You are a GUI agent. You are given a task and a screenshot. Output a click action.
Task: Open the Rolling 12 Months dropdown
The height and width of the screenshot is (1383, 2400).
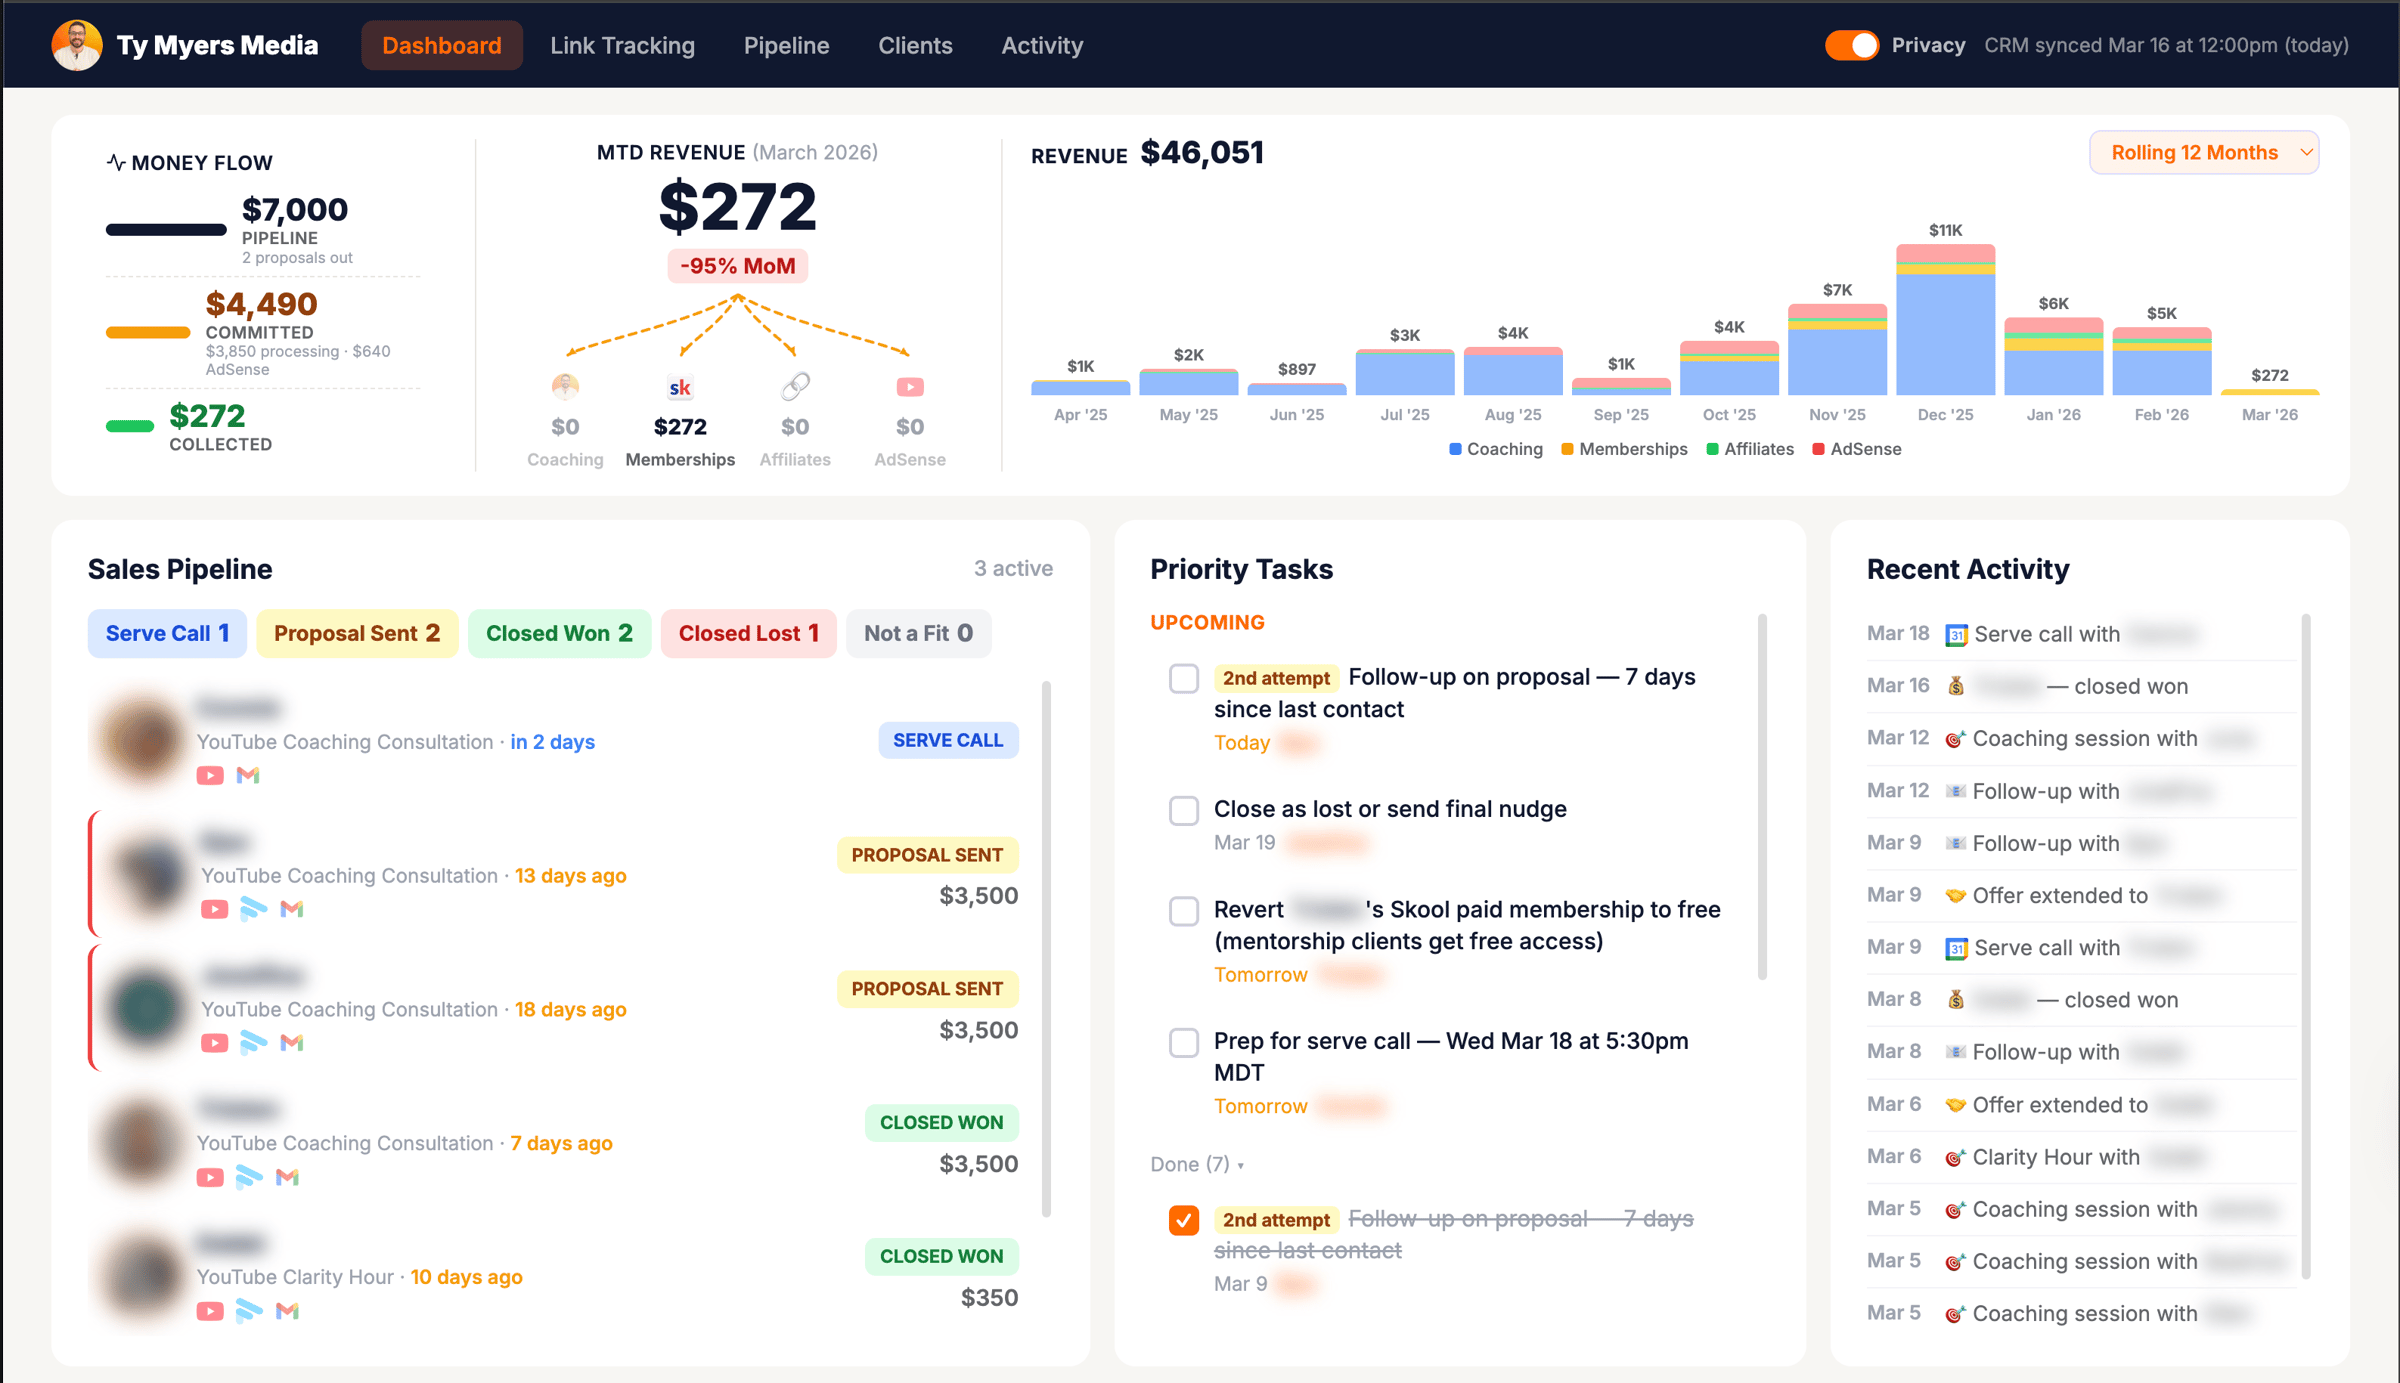click(x=2204, y=152)
